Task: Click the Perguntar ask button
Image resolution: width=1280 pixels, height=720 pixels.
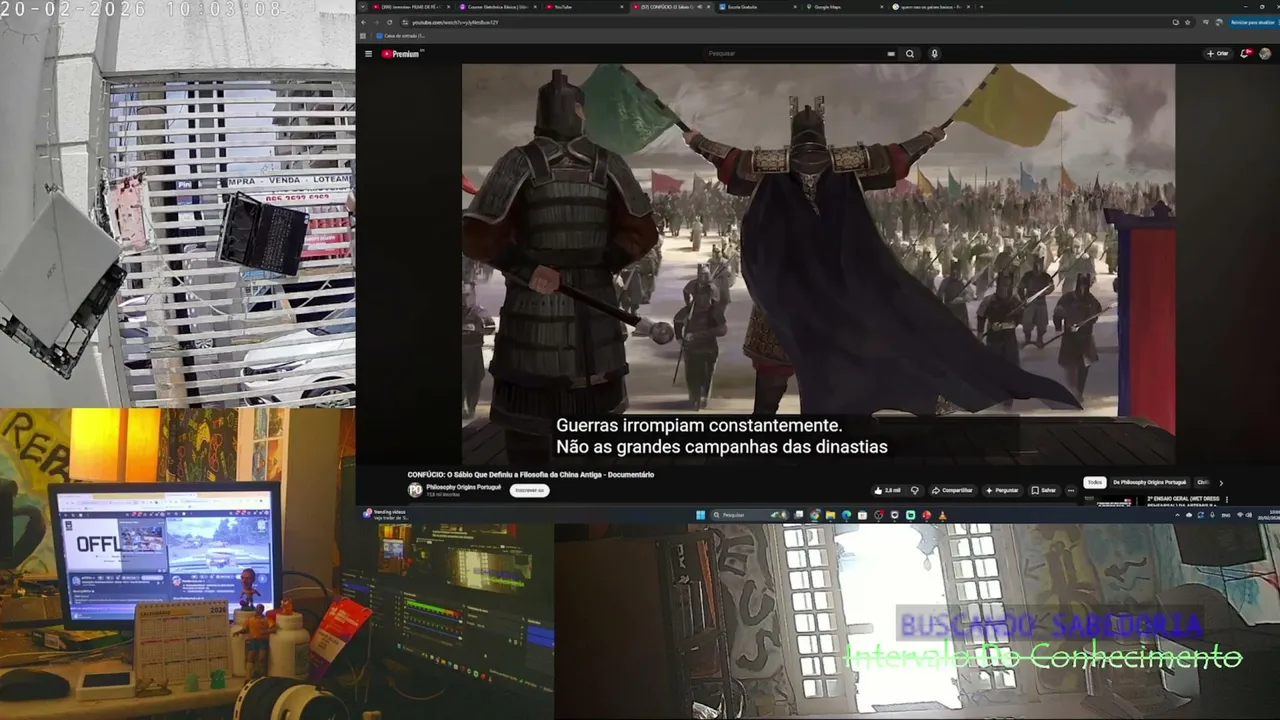Action: (x=1002, y=490)
